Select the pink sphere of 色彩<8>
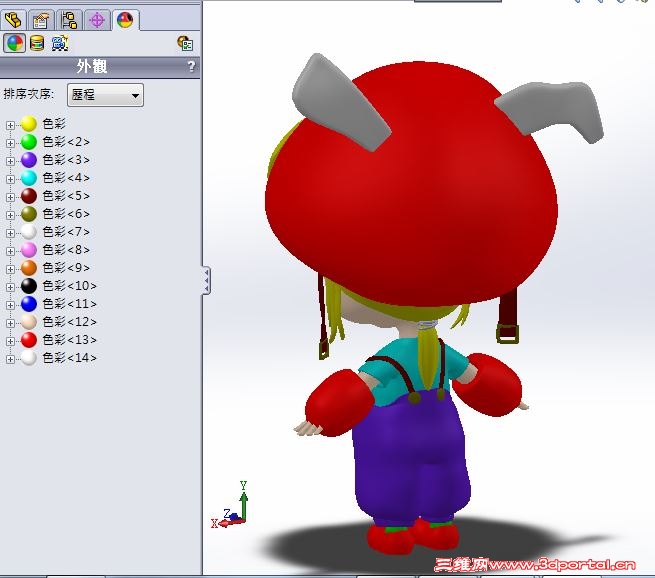Image resolution: width=655 pixels, height=578 pixels. tap(29, 249)
